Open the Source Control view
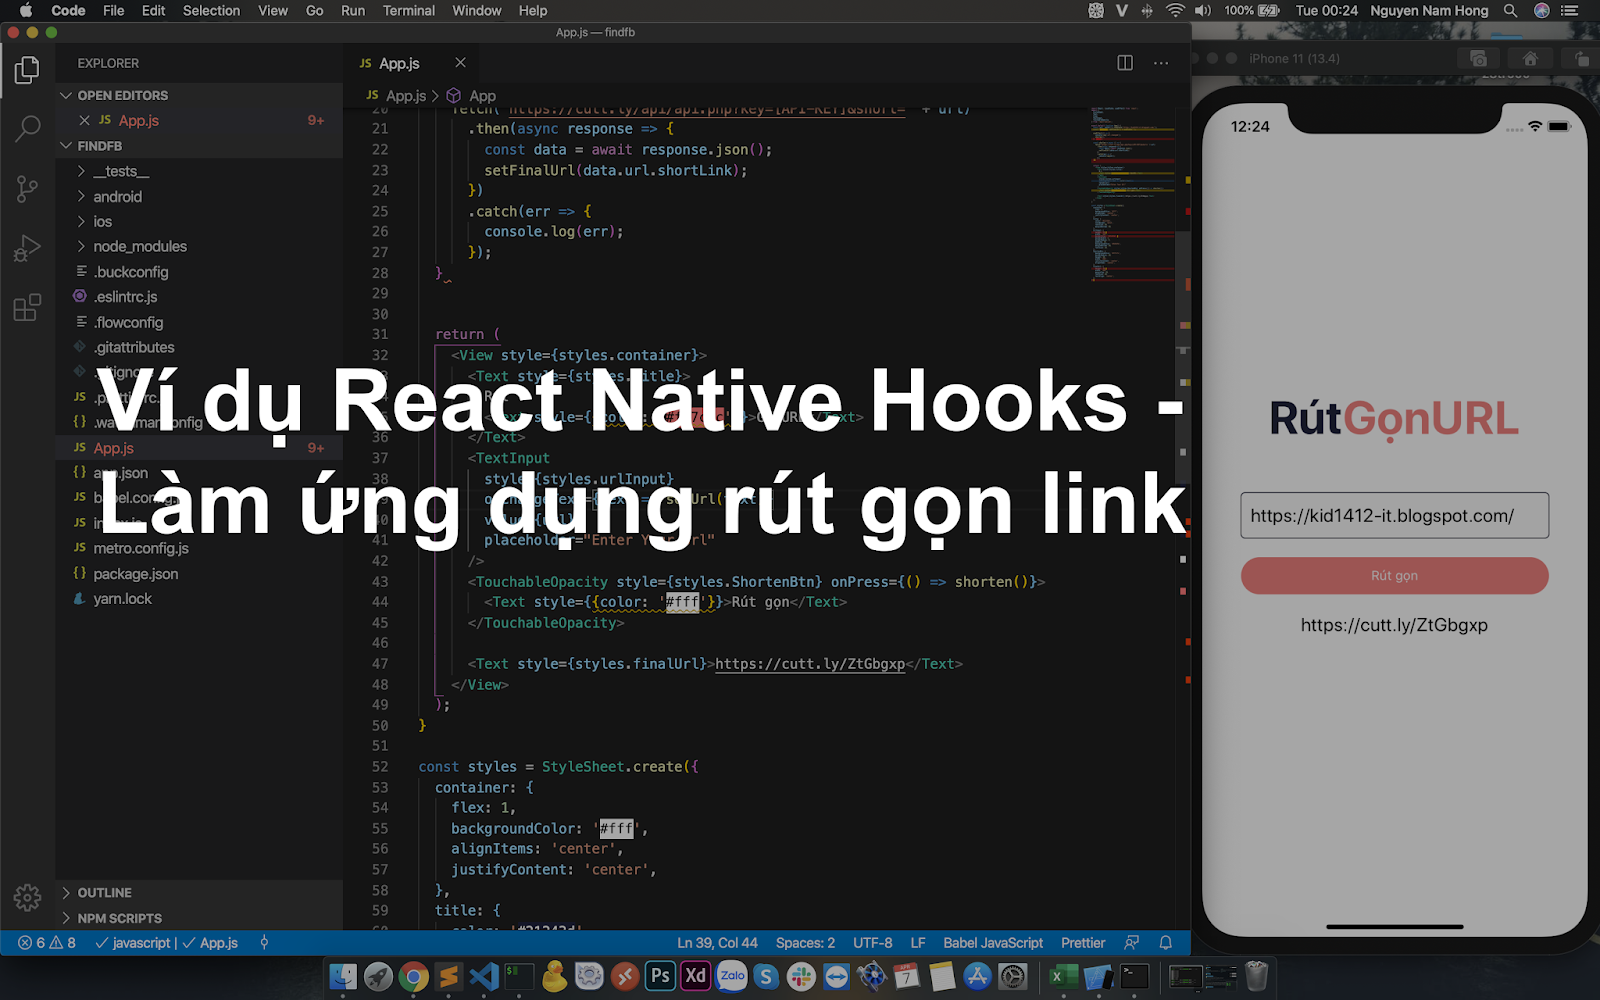 27,188
